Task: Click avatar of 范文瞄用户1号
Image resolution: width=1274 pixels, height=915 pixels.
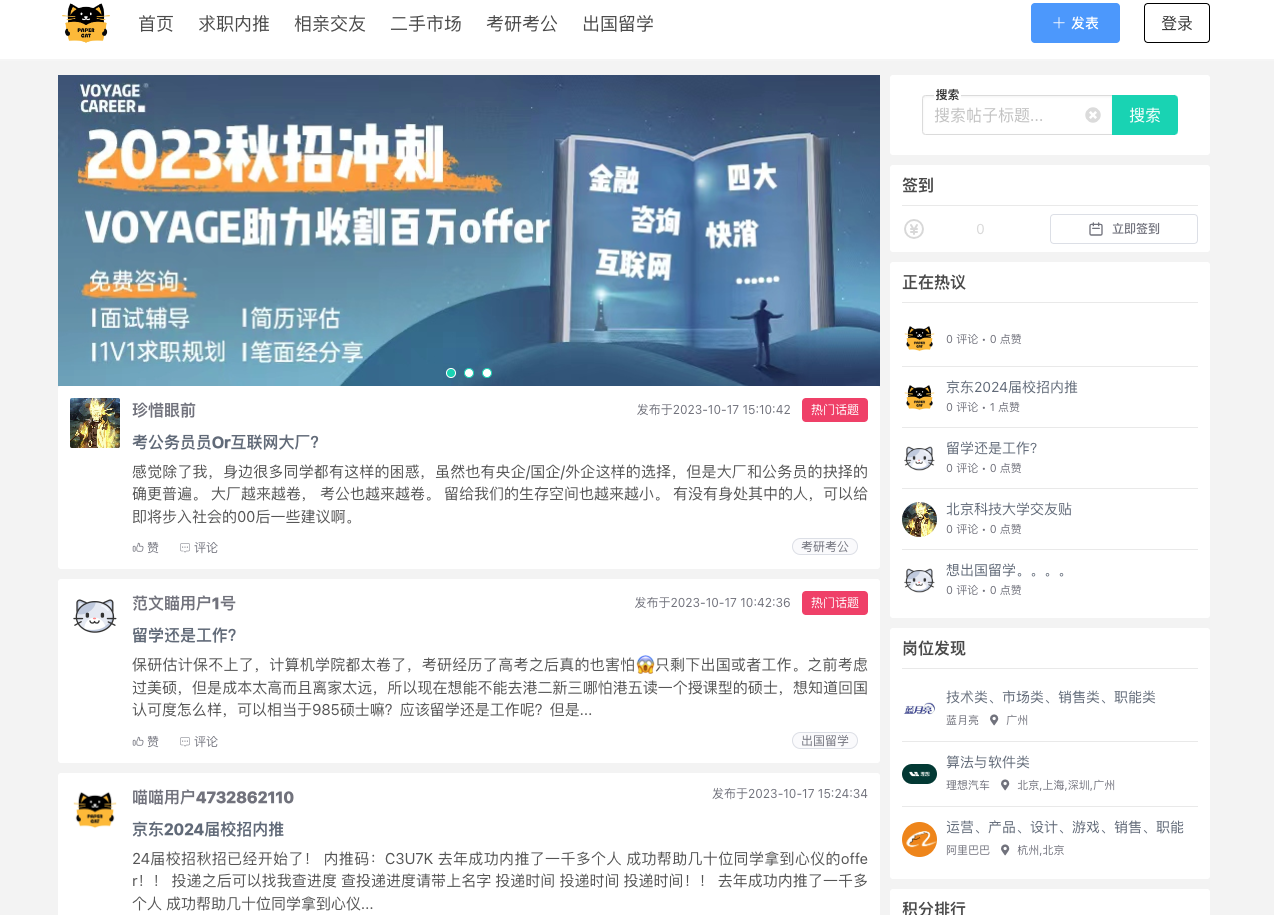Action: point(95,615)
